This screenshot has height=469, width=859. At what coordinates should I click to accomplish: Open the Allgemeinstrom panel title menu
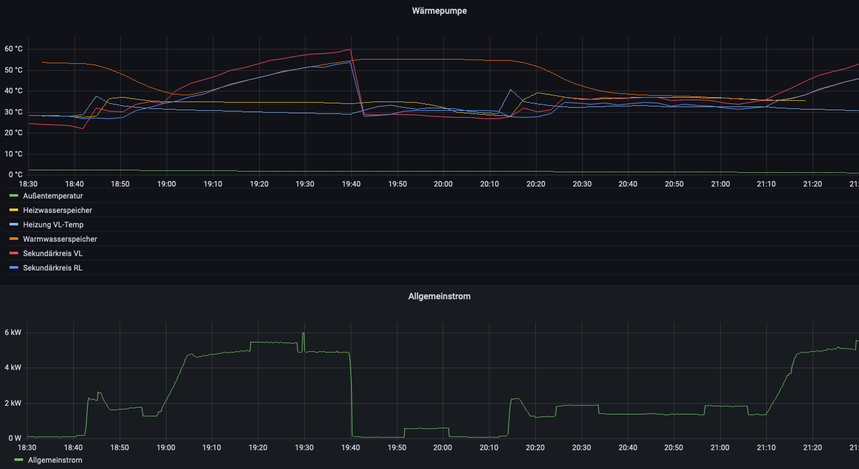coord(439,296)
